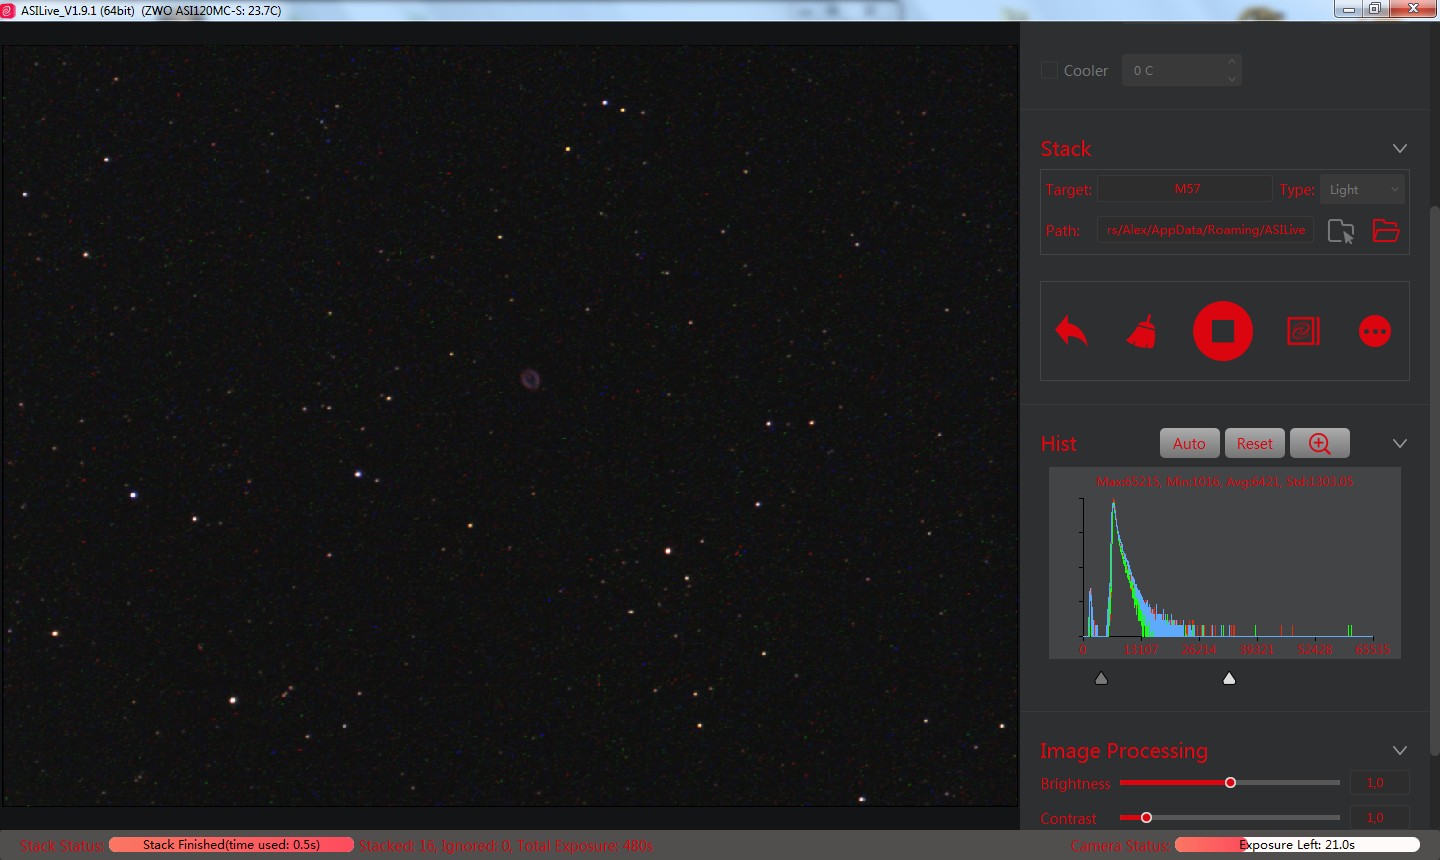Click the Brightness value box showing 1.0
1440x860 pixels.
pyautogui.click(x=1379, y=783)
